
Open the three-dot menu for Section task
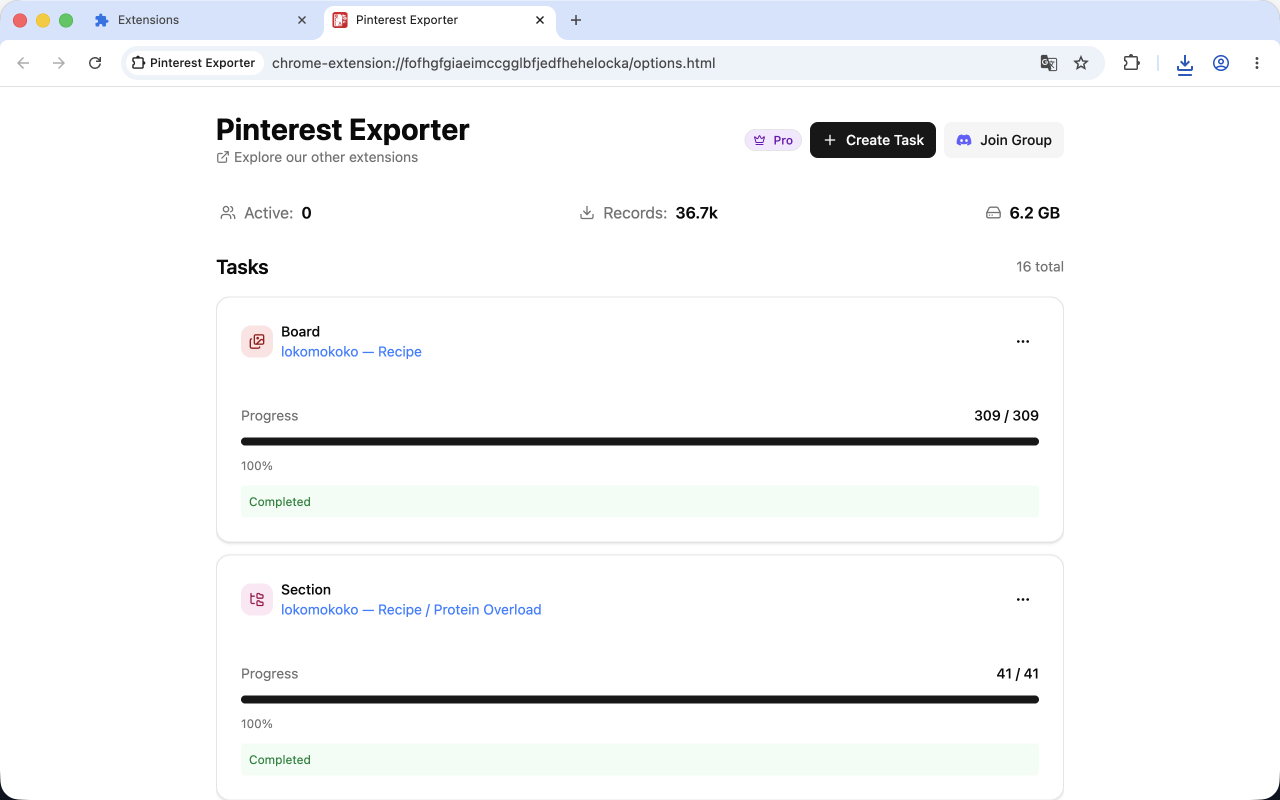pos(1023,599)
